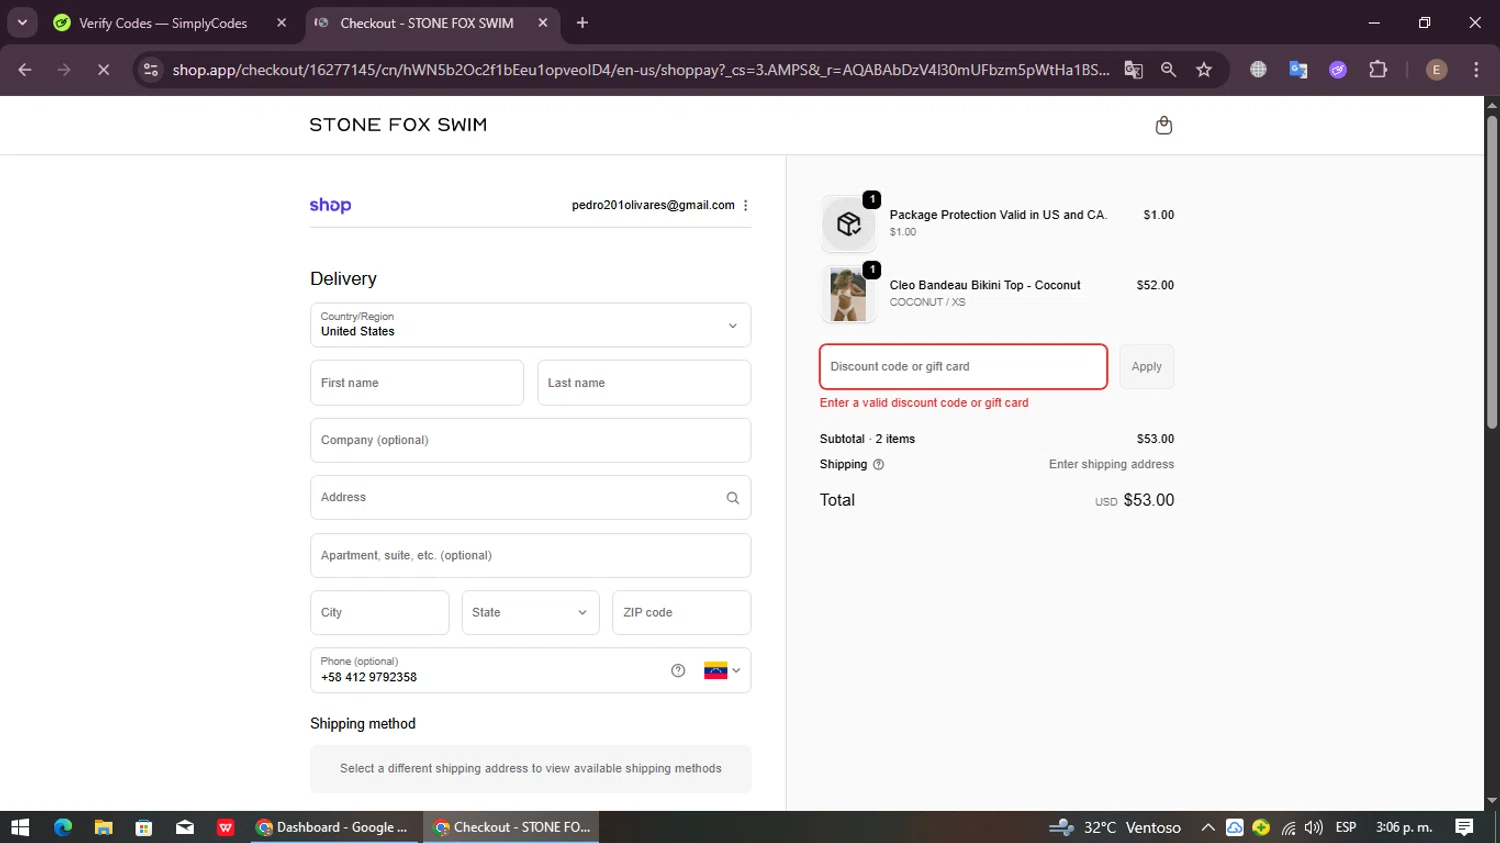Image resolution: width=1500 pixels, height=843 pixels.
Task: Open the State dropdown
Action: [x=530, y=613]
